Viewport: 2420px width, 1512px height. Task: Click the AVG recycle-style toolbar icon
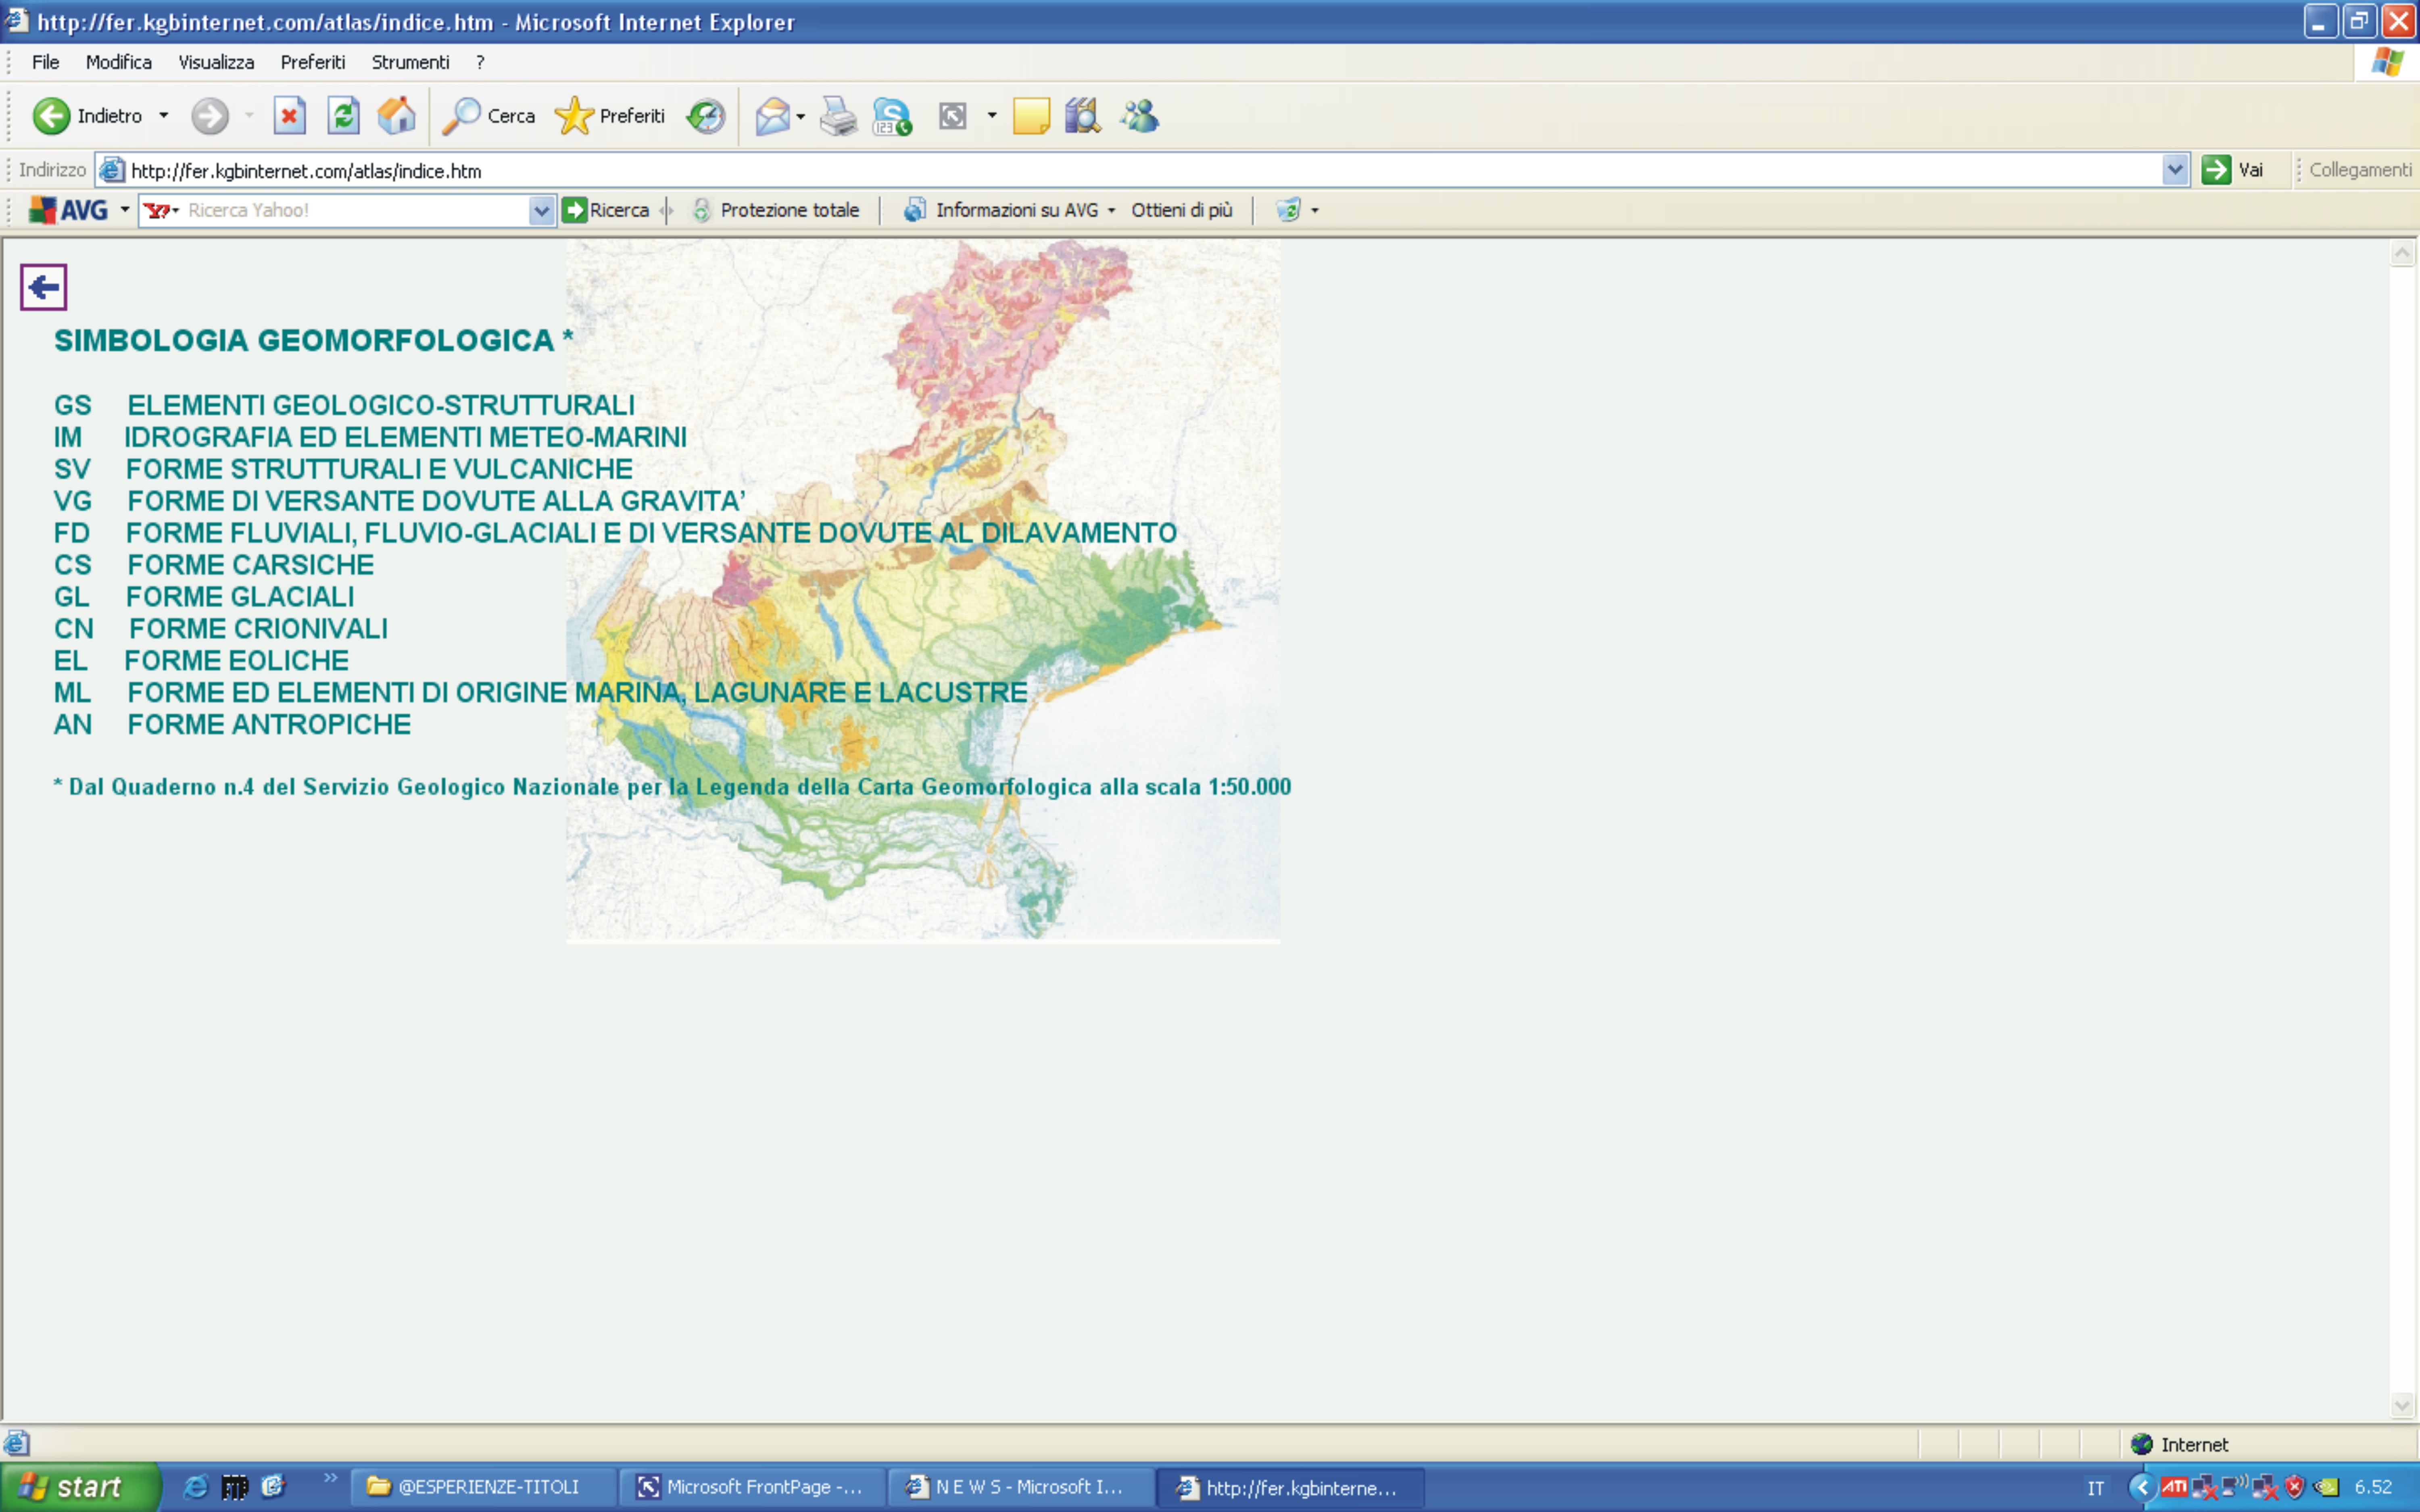[1288, 210]
